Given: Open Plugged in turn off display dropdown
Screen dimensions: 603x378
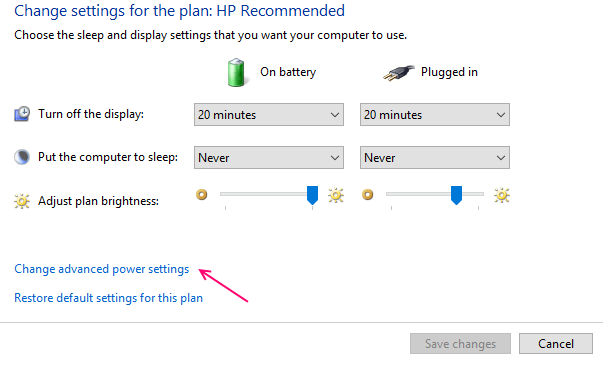Looking at the screenshot, I should (x=435, y=115).
